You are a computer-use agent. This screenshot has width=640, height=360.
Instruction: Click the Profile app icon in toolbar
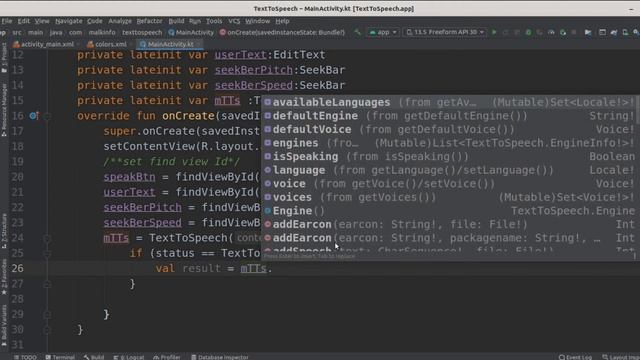click(x=551, y=32)
